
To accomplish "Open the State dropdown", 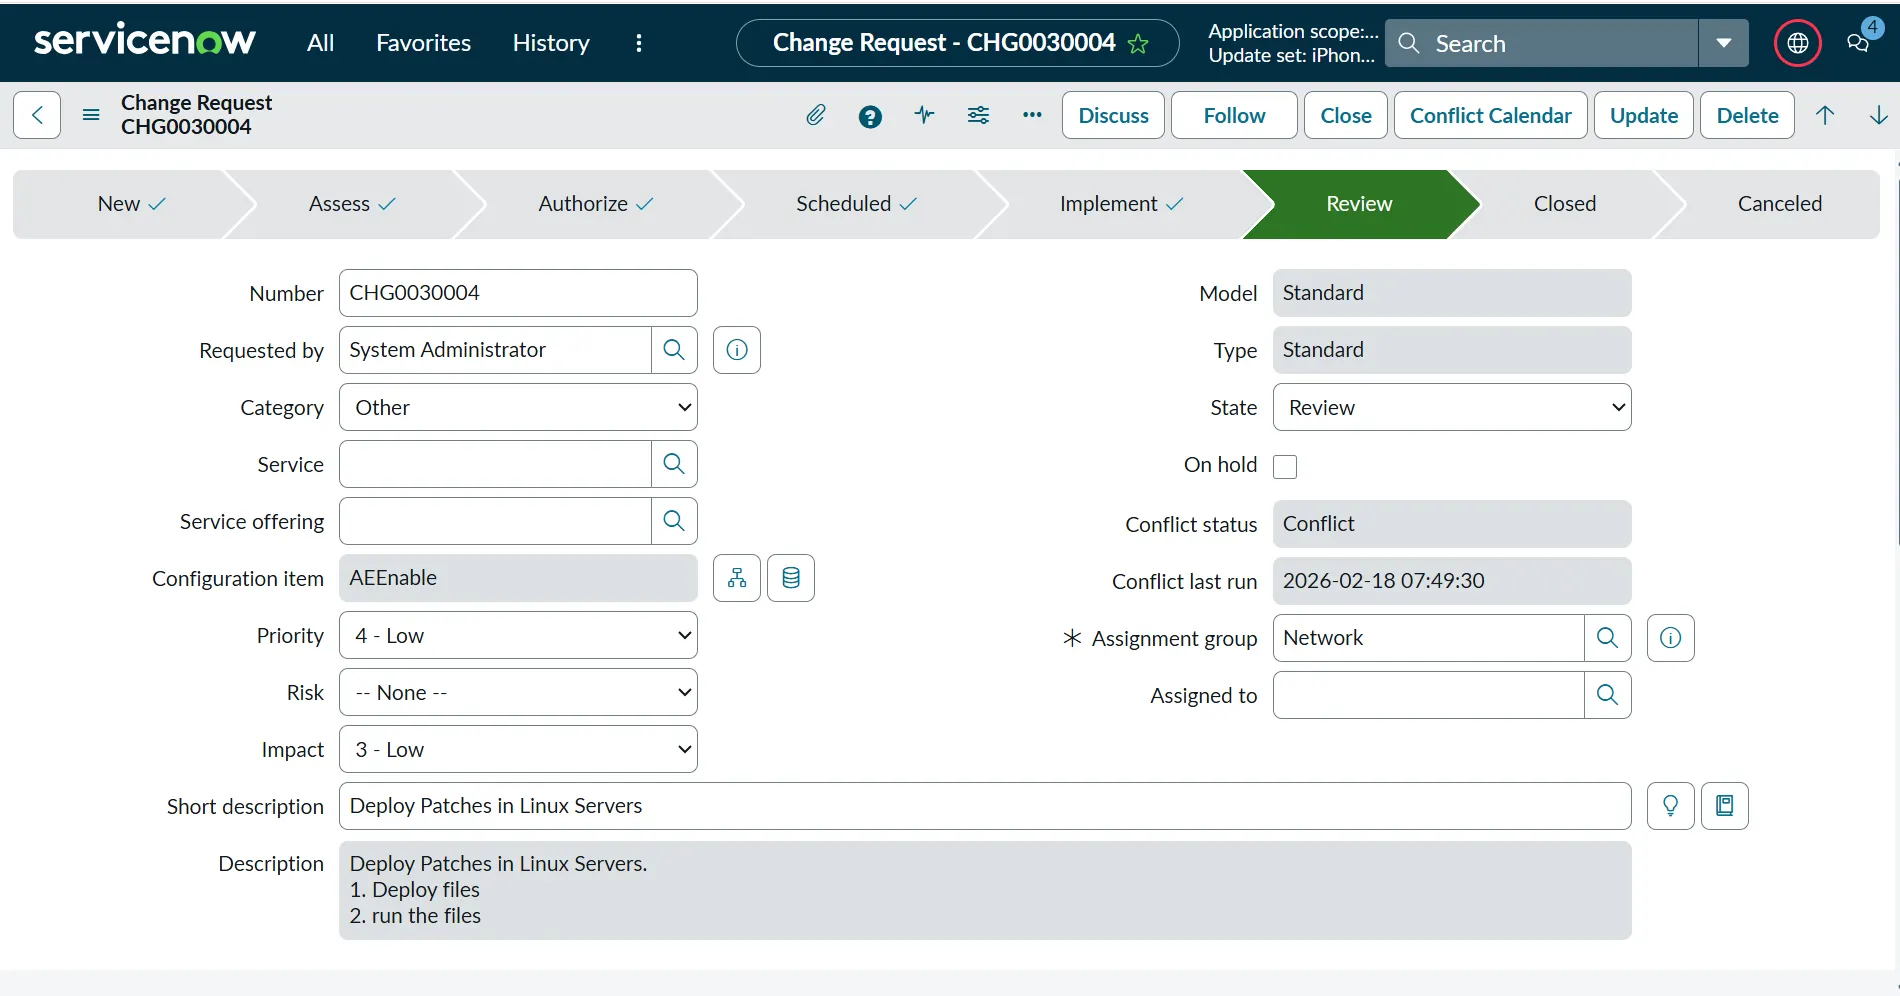I will pos(1451,408).
